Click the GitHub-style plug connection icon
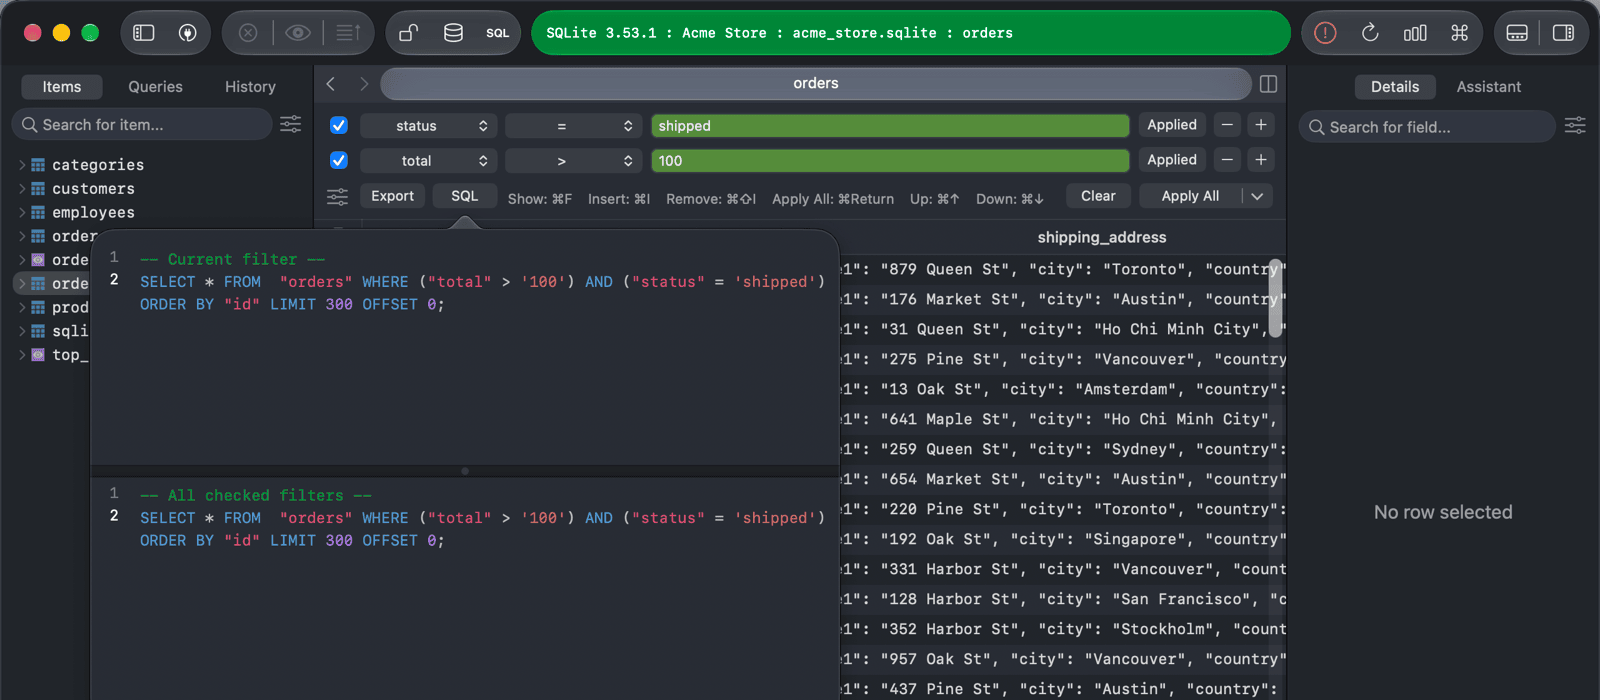Image resolution: width=1600 pixels, height=700 pixels. pyautogui.click(x=187, y=33)
